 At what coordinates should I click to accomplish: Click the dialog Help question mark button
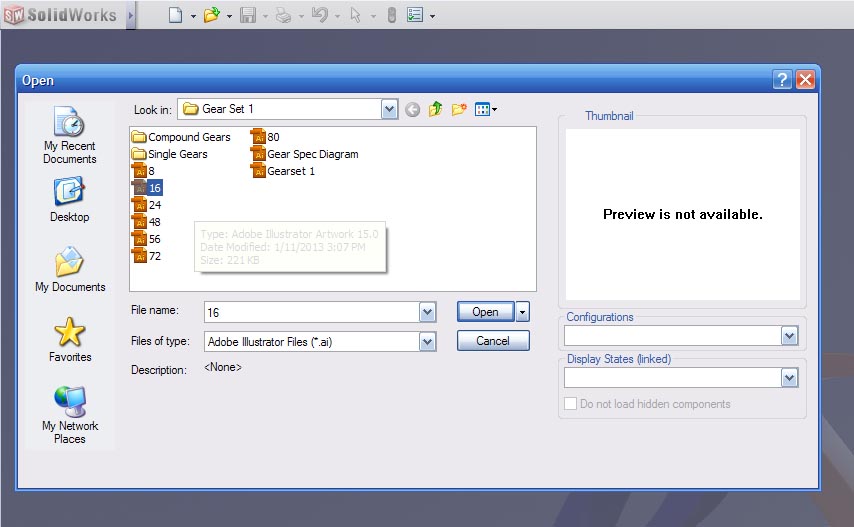(x=782, y=79)
